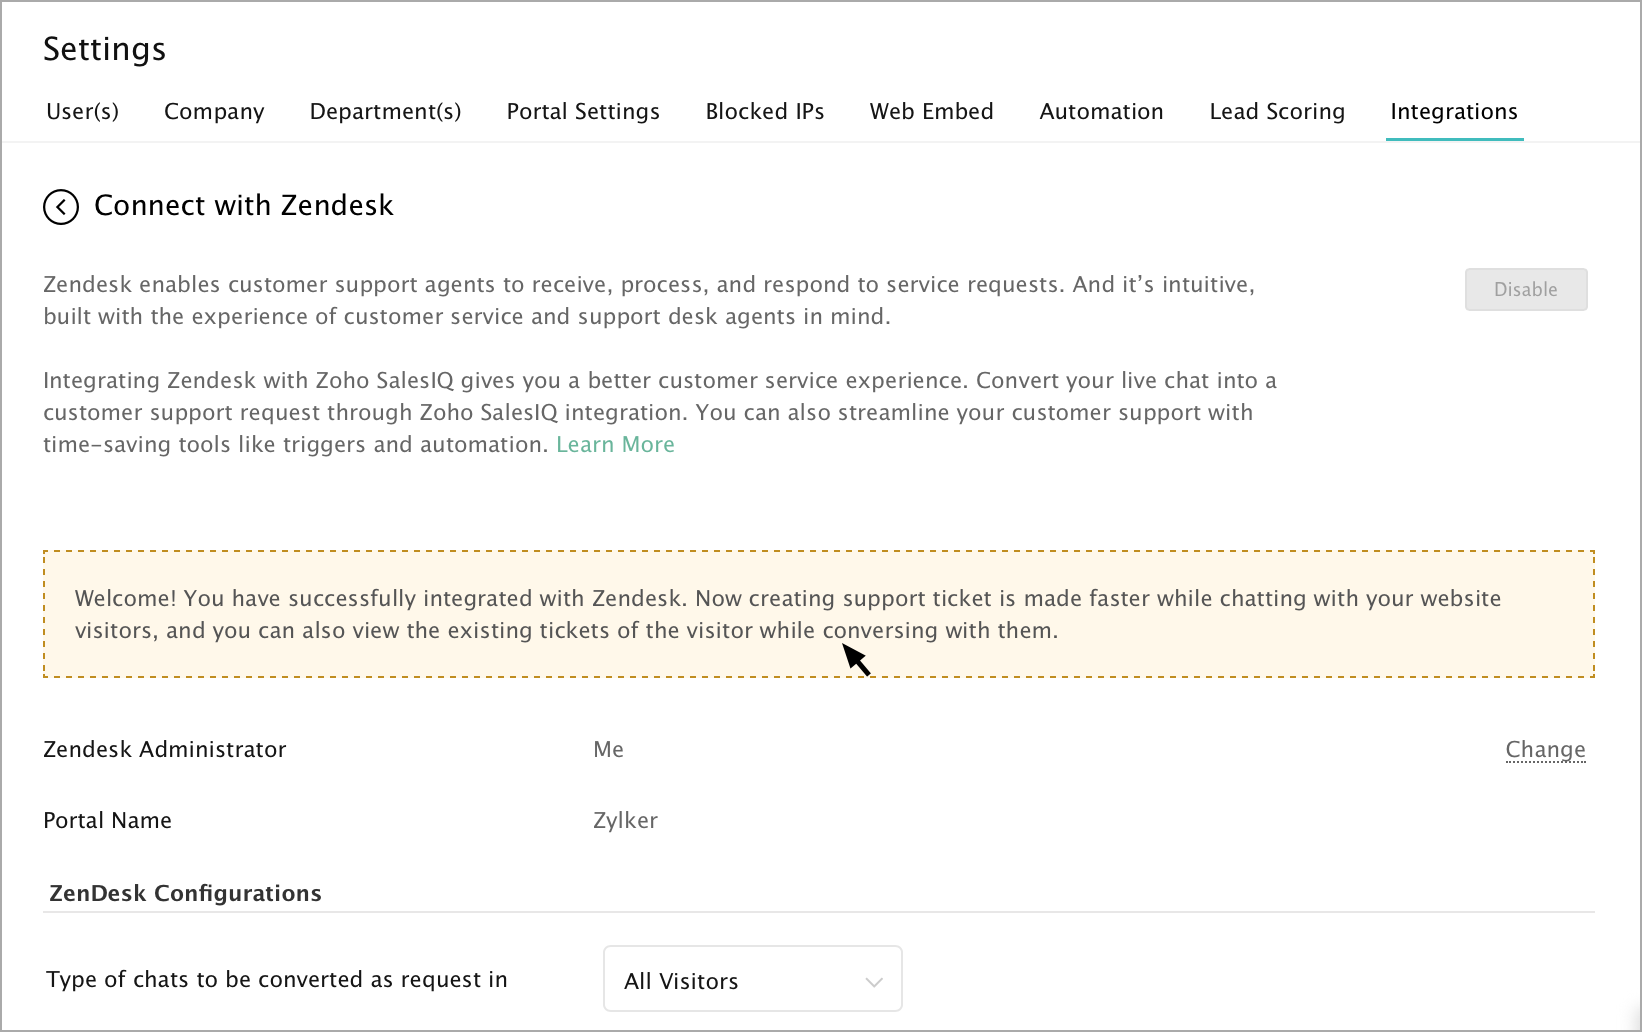This screenshot has height=1032, width=1642.
Task: Click the Settings page heading
Action: [104, 49]
